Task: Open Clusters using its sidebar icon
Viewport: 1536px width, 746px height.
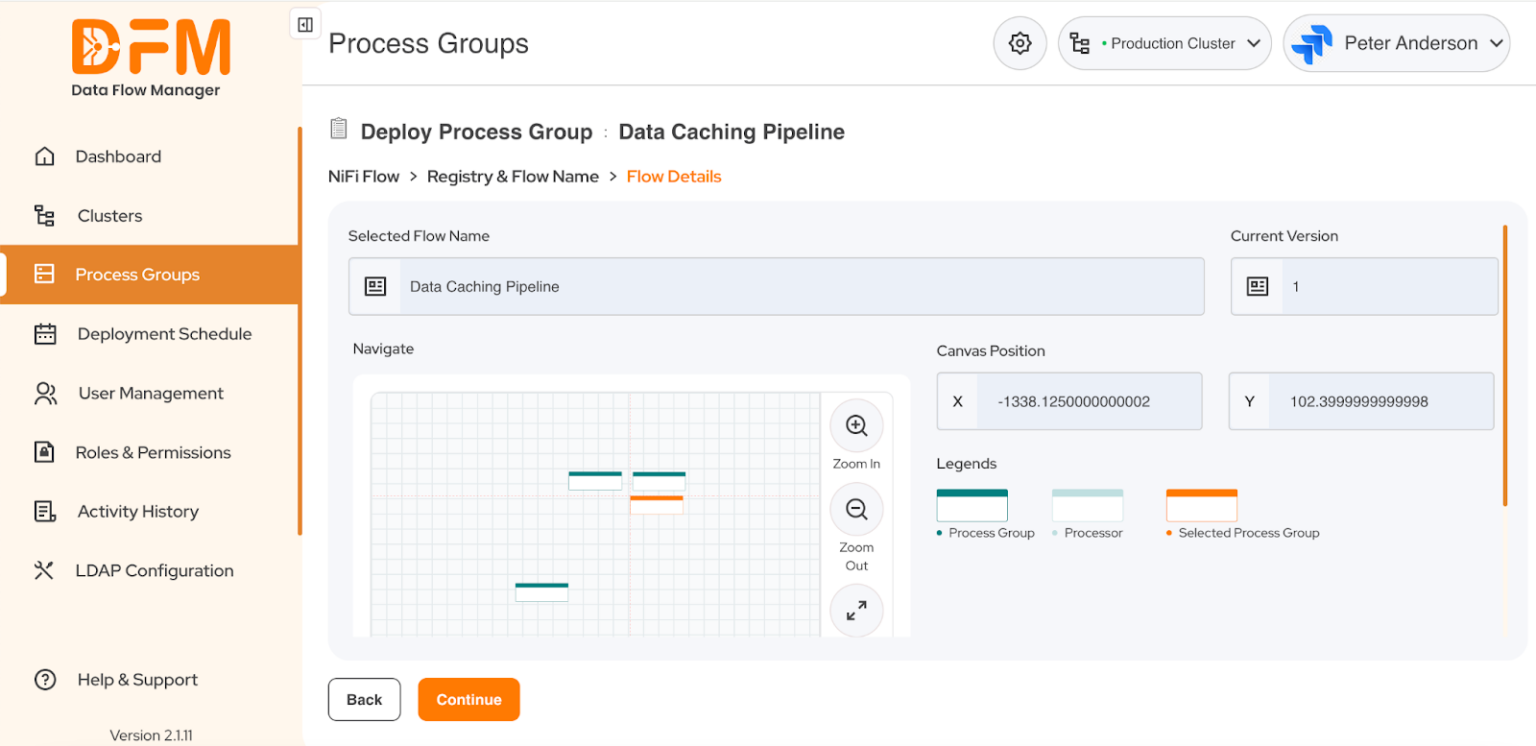Action: click(45, 215)
